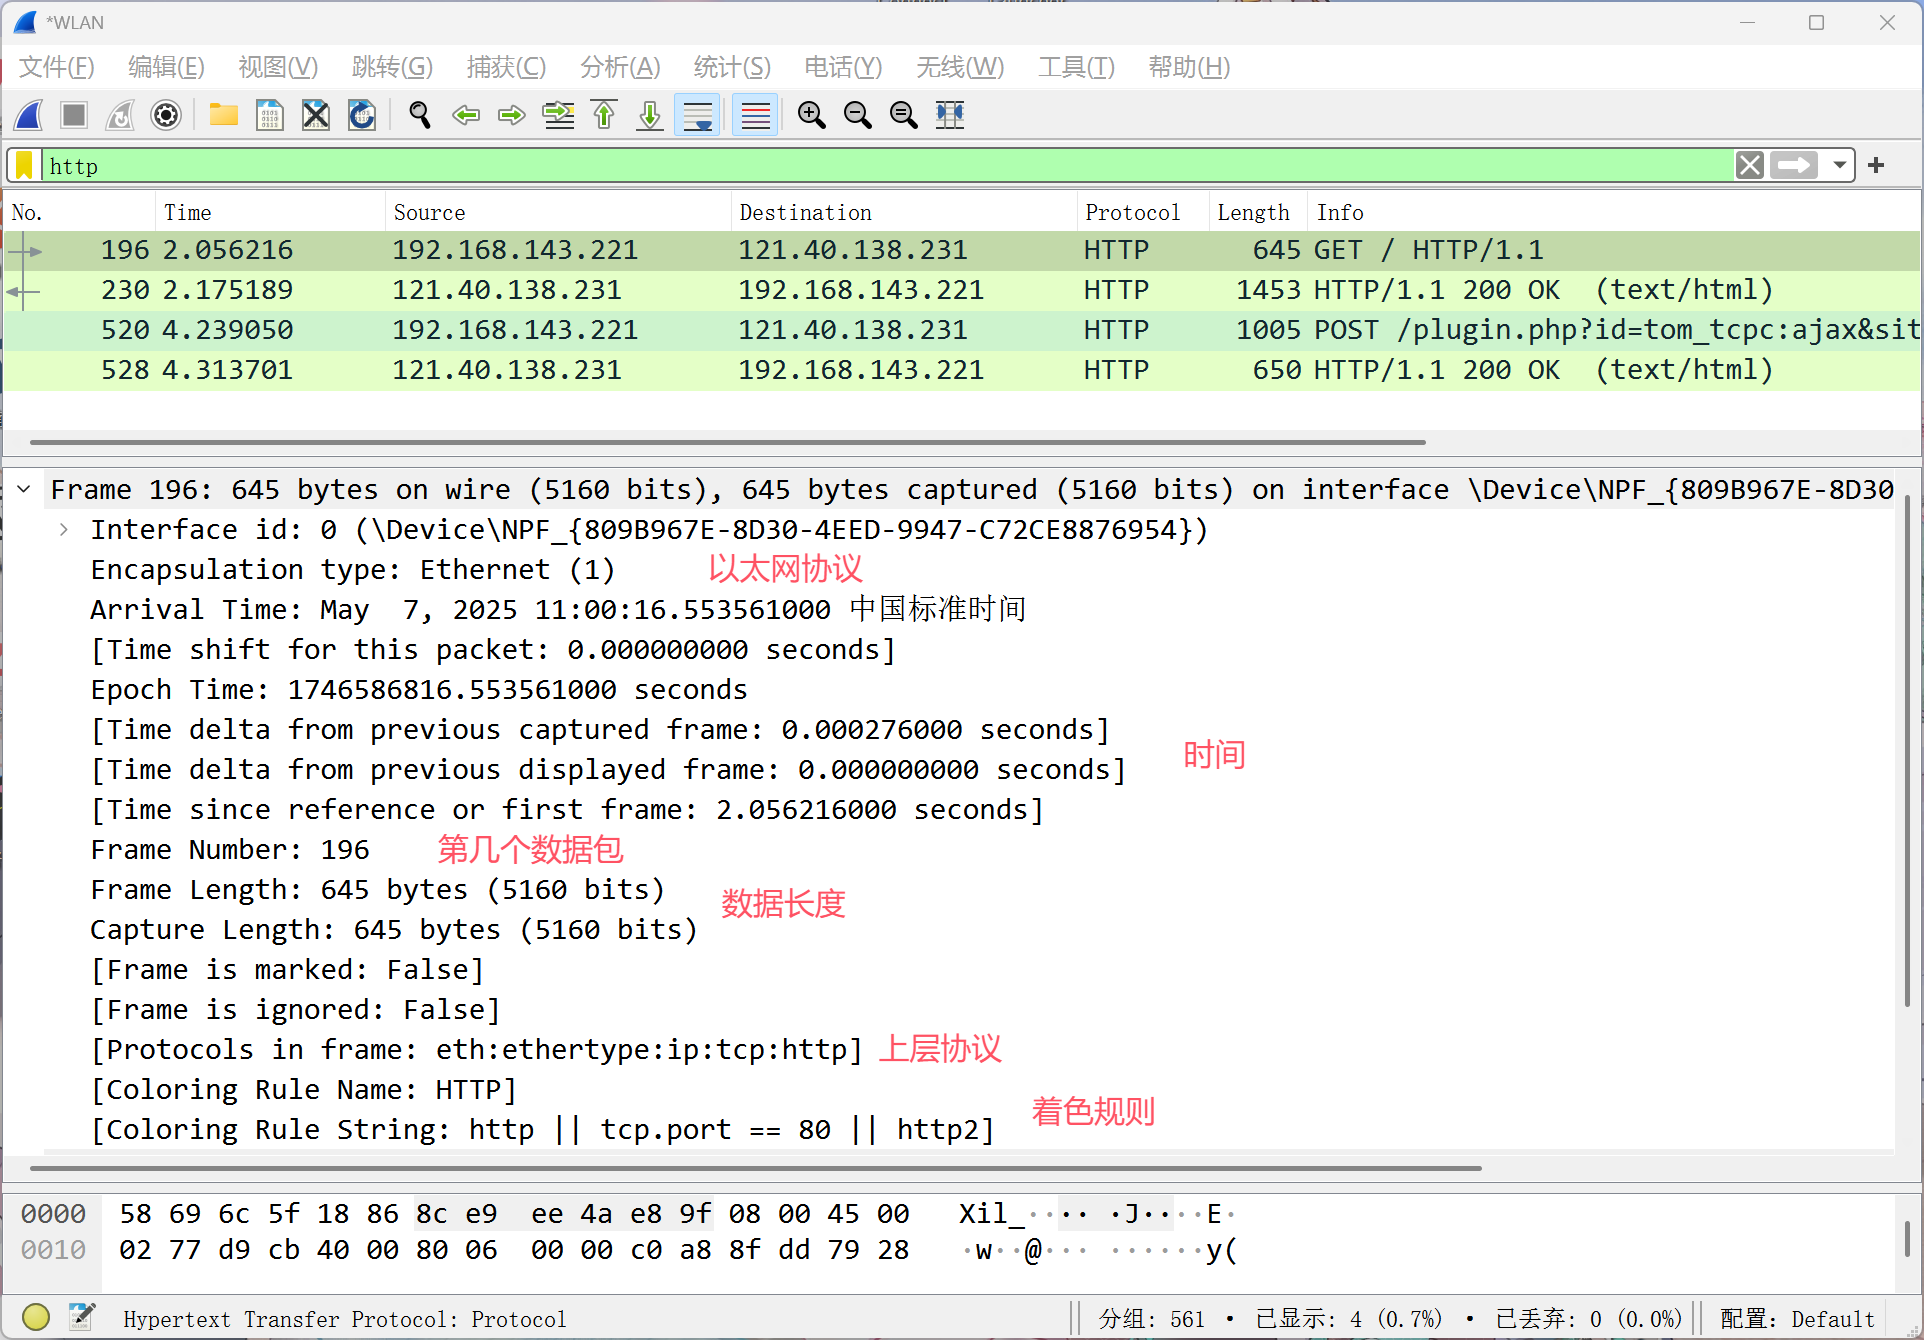The width and height of the screenshot is (1924, 1340).
Task: Open the 分析(A) menu
Action: (x=620, y=67)
